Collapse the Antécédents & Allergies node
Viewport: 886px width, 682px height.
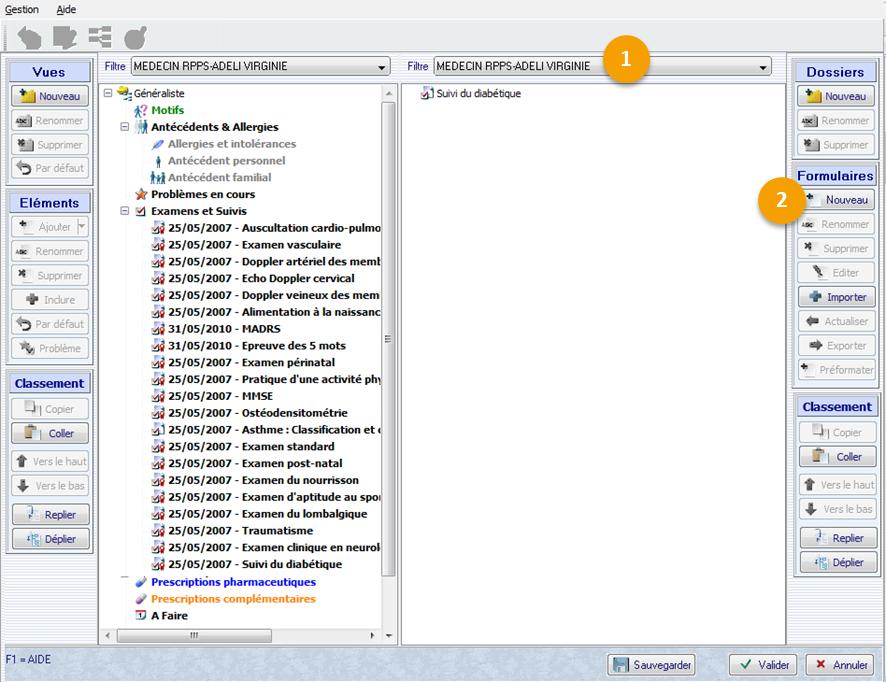pos(125,127)
